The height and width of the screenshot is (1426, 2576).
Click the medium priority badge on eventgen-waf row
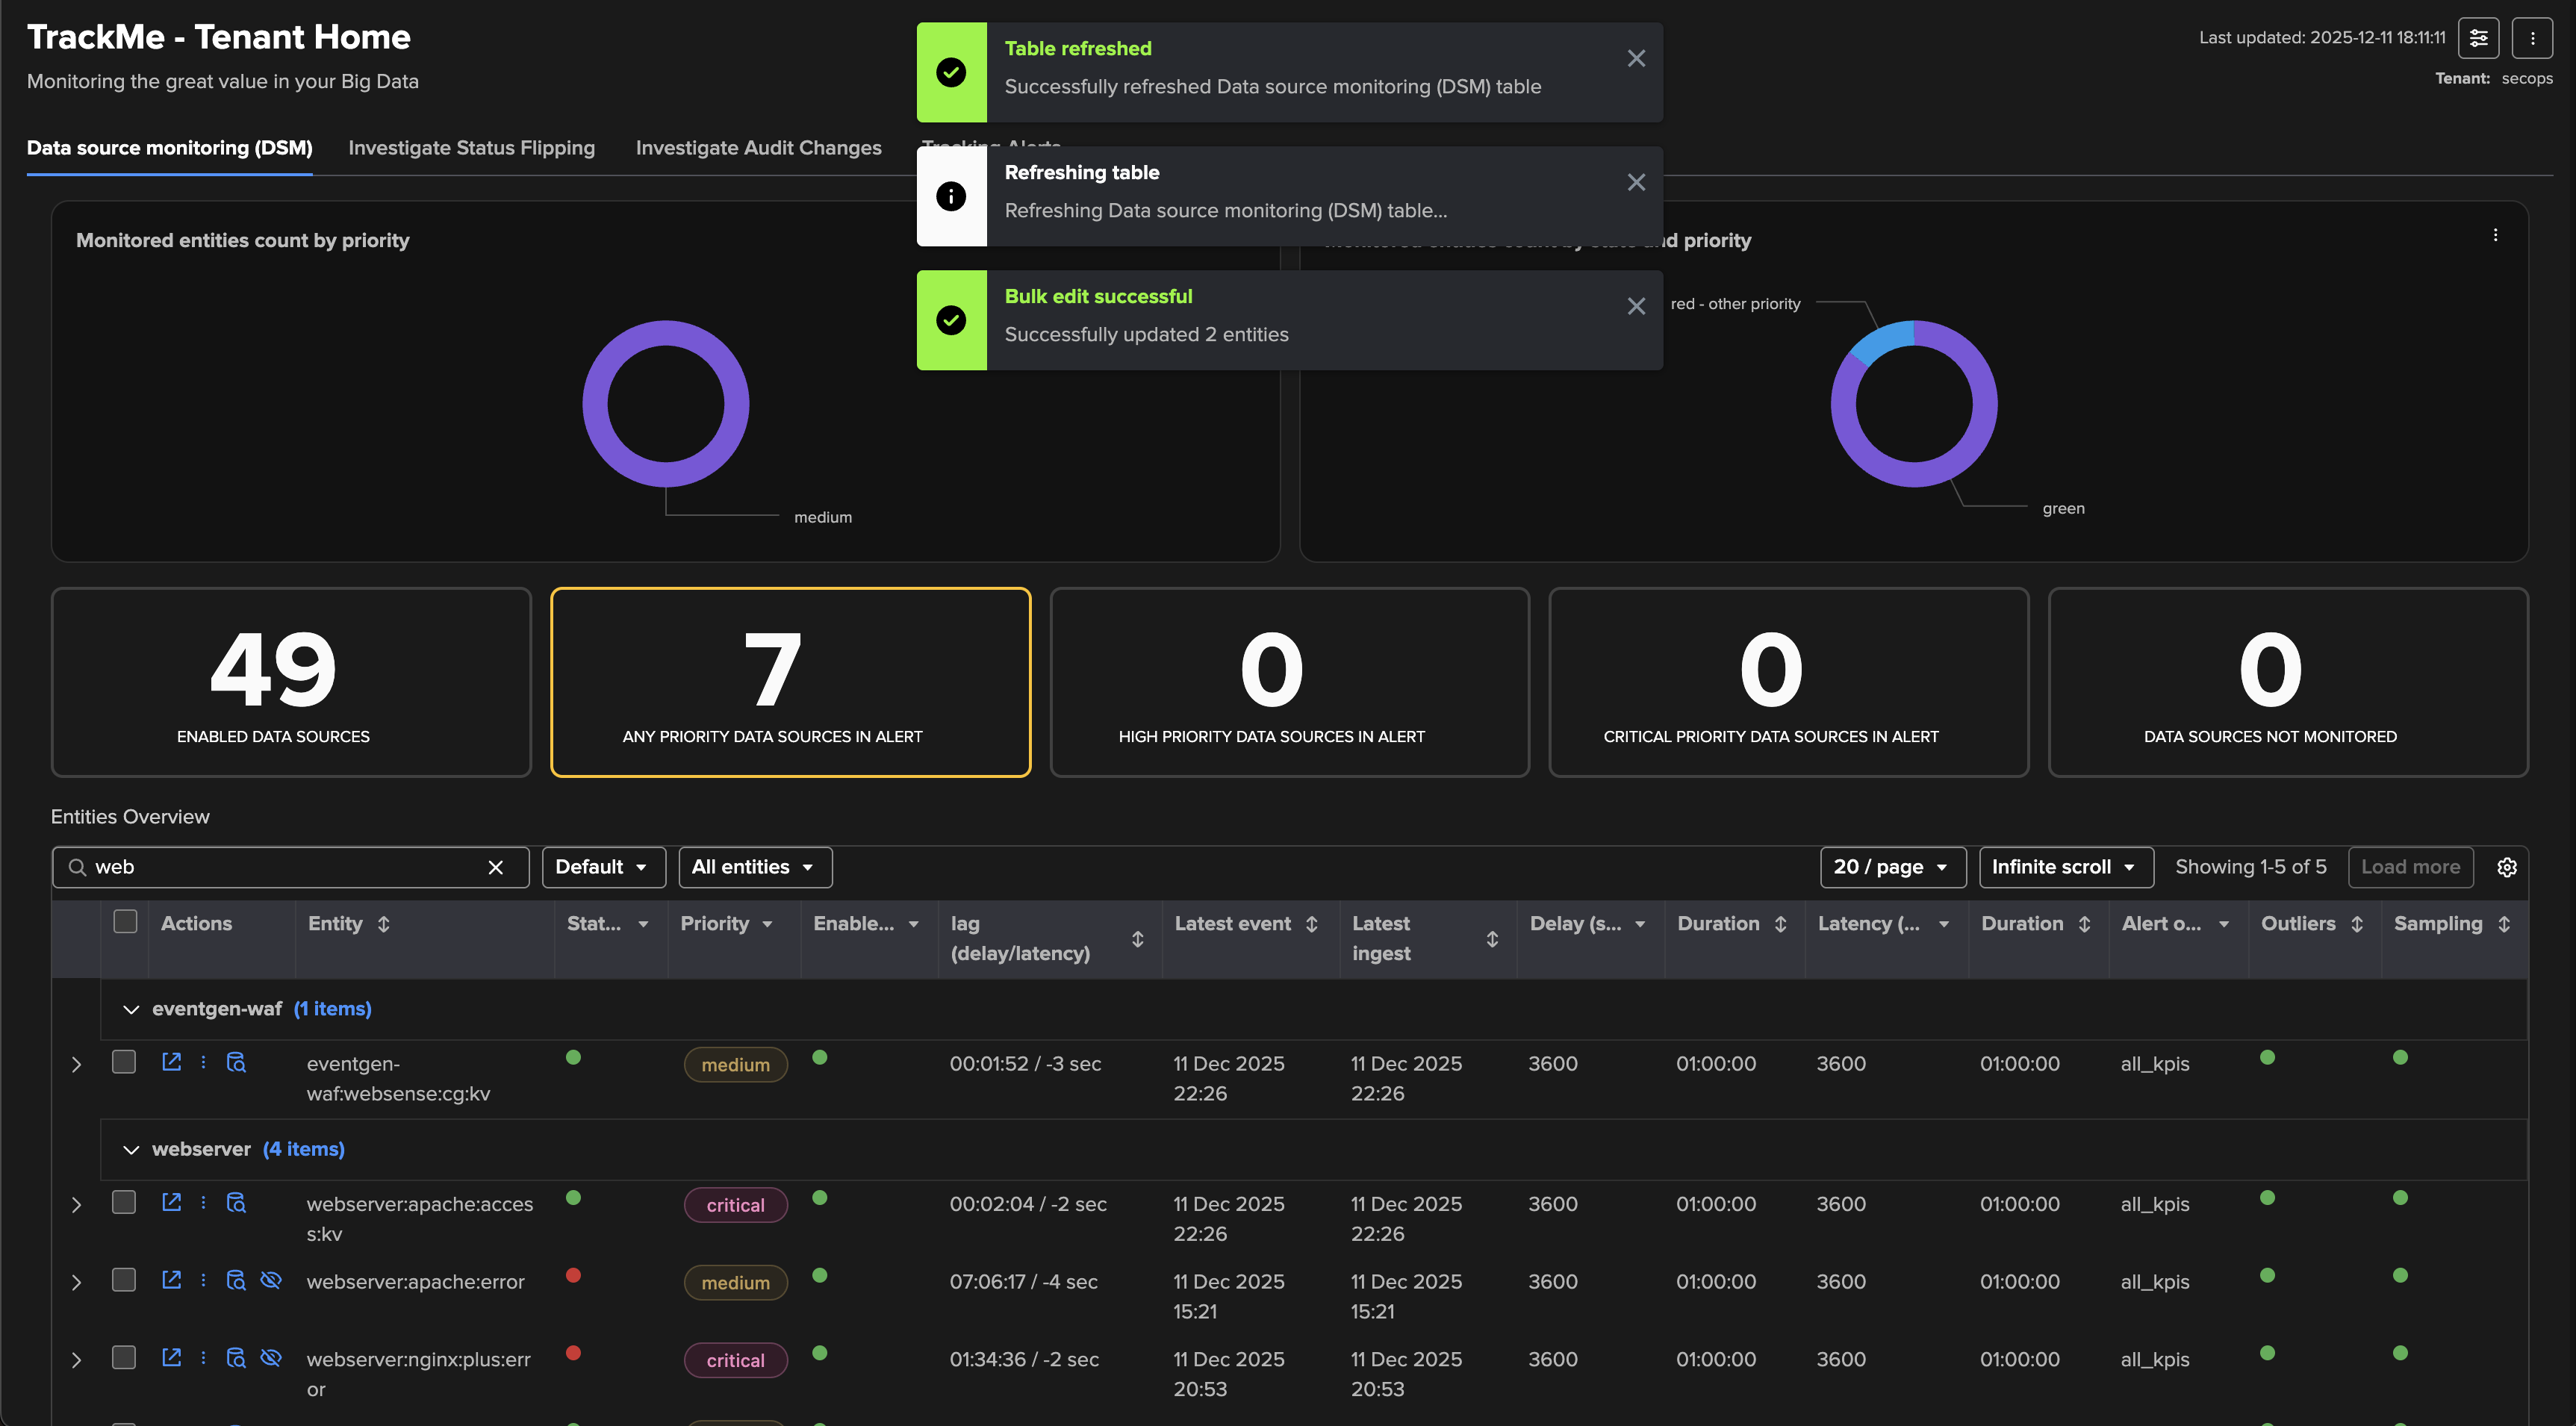click(735, 1065)
